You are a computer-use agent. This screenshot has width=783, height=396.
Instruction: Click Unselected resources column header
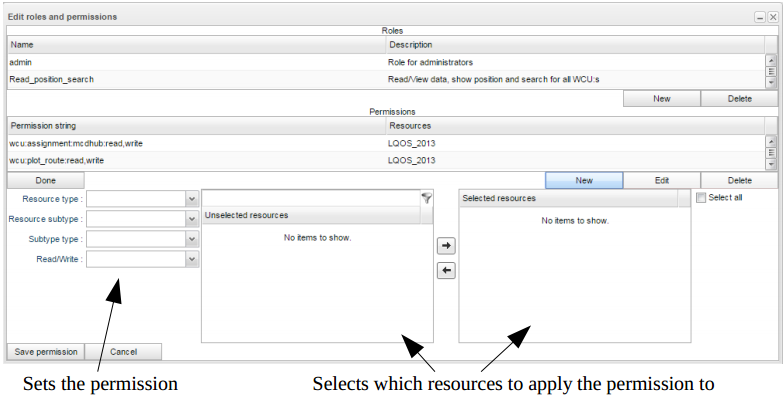coord(311,215)
